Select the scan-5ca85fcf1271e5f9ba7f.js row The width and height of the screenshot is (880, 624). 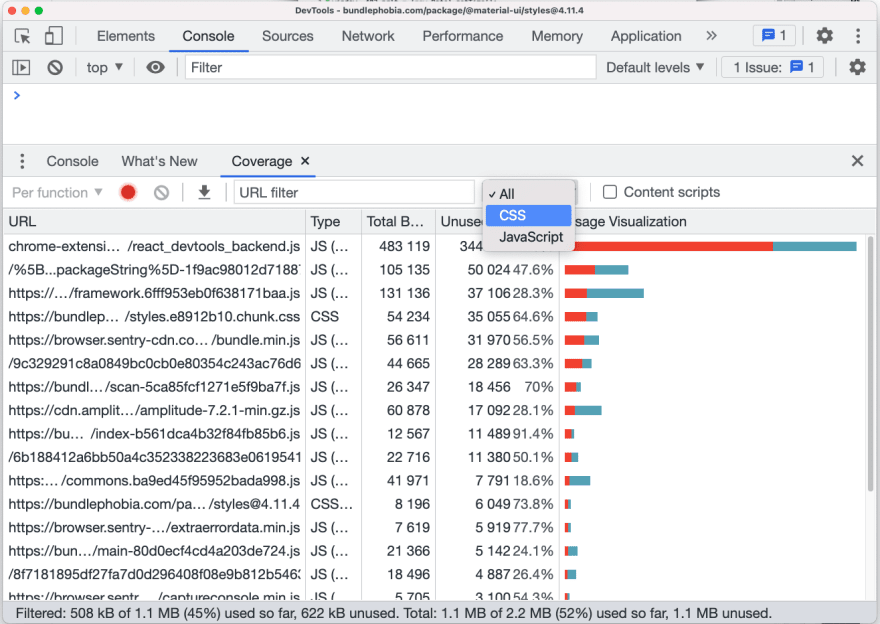(x=435, y=387)
